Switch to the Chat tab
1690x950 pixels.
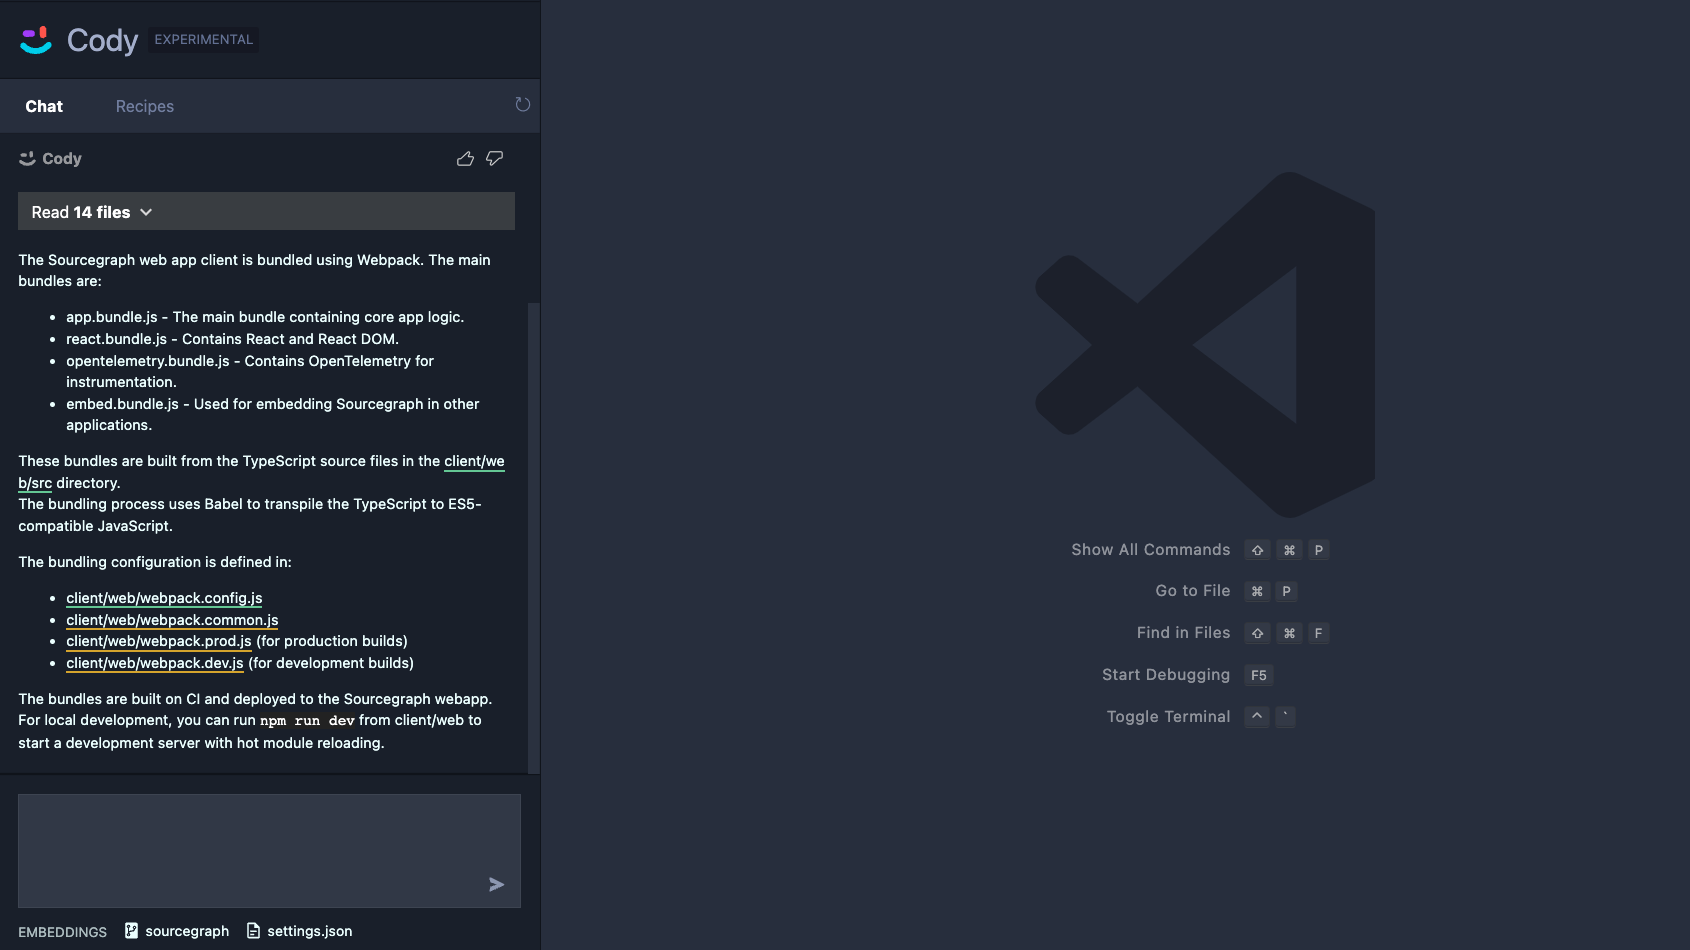(x=44, y=106)
